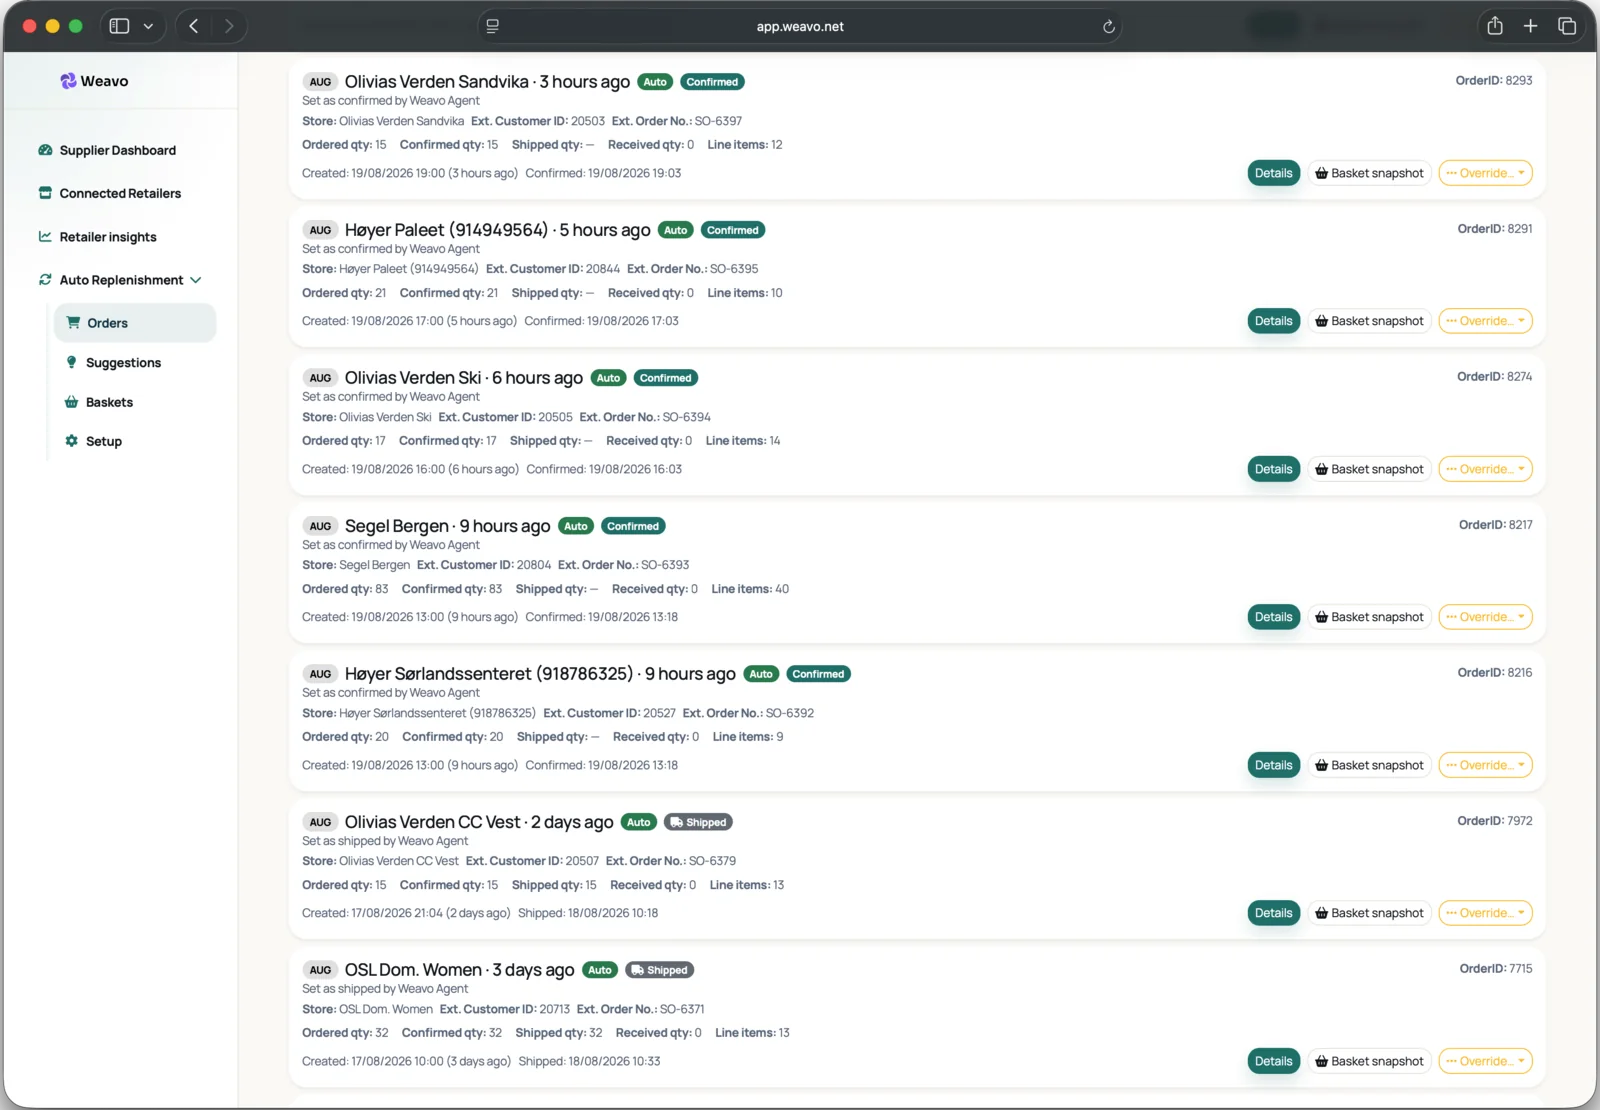Viewport: 1600px width, 1110px height.
Task: Click OrderID: 8293 text
Action: coord(1493,80)
